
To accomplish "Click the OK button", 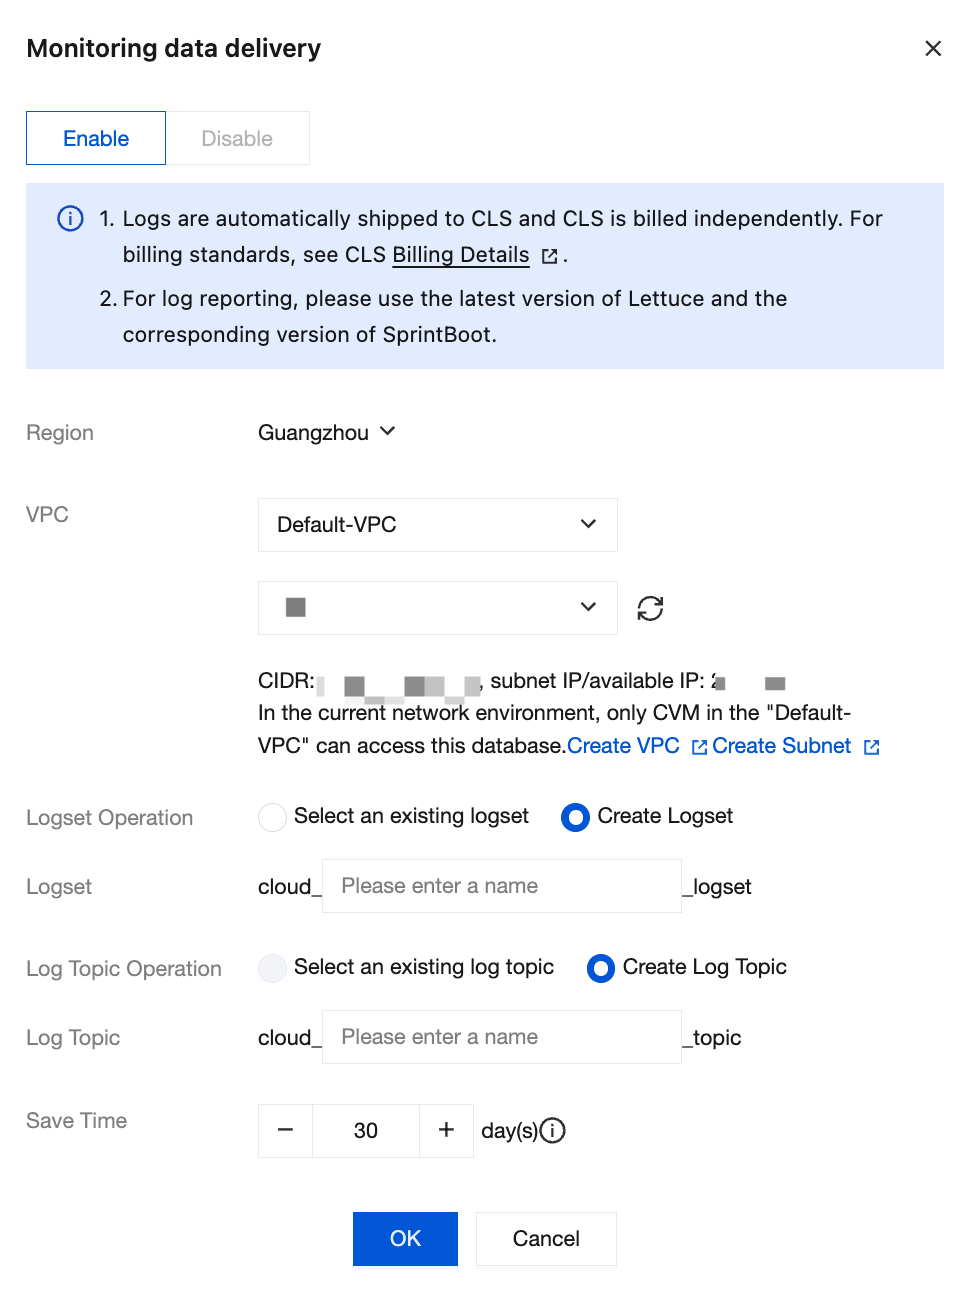I will (x=405, y=1238).
